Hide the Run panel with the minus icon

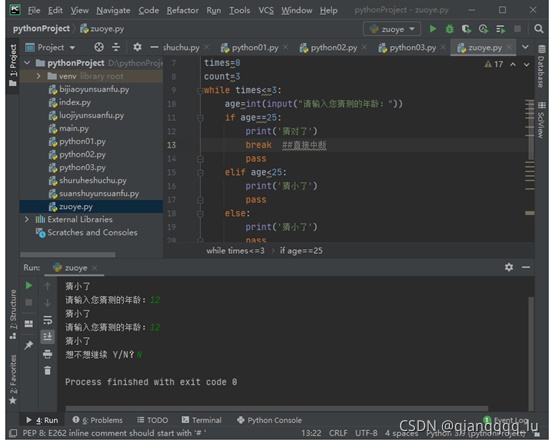pos(526,267)
